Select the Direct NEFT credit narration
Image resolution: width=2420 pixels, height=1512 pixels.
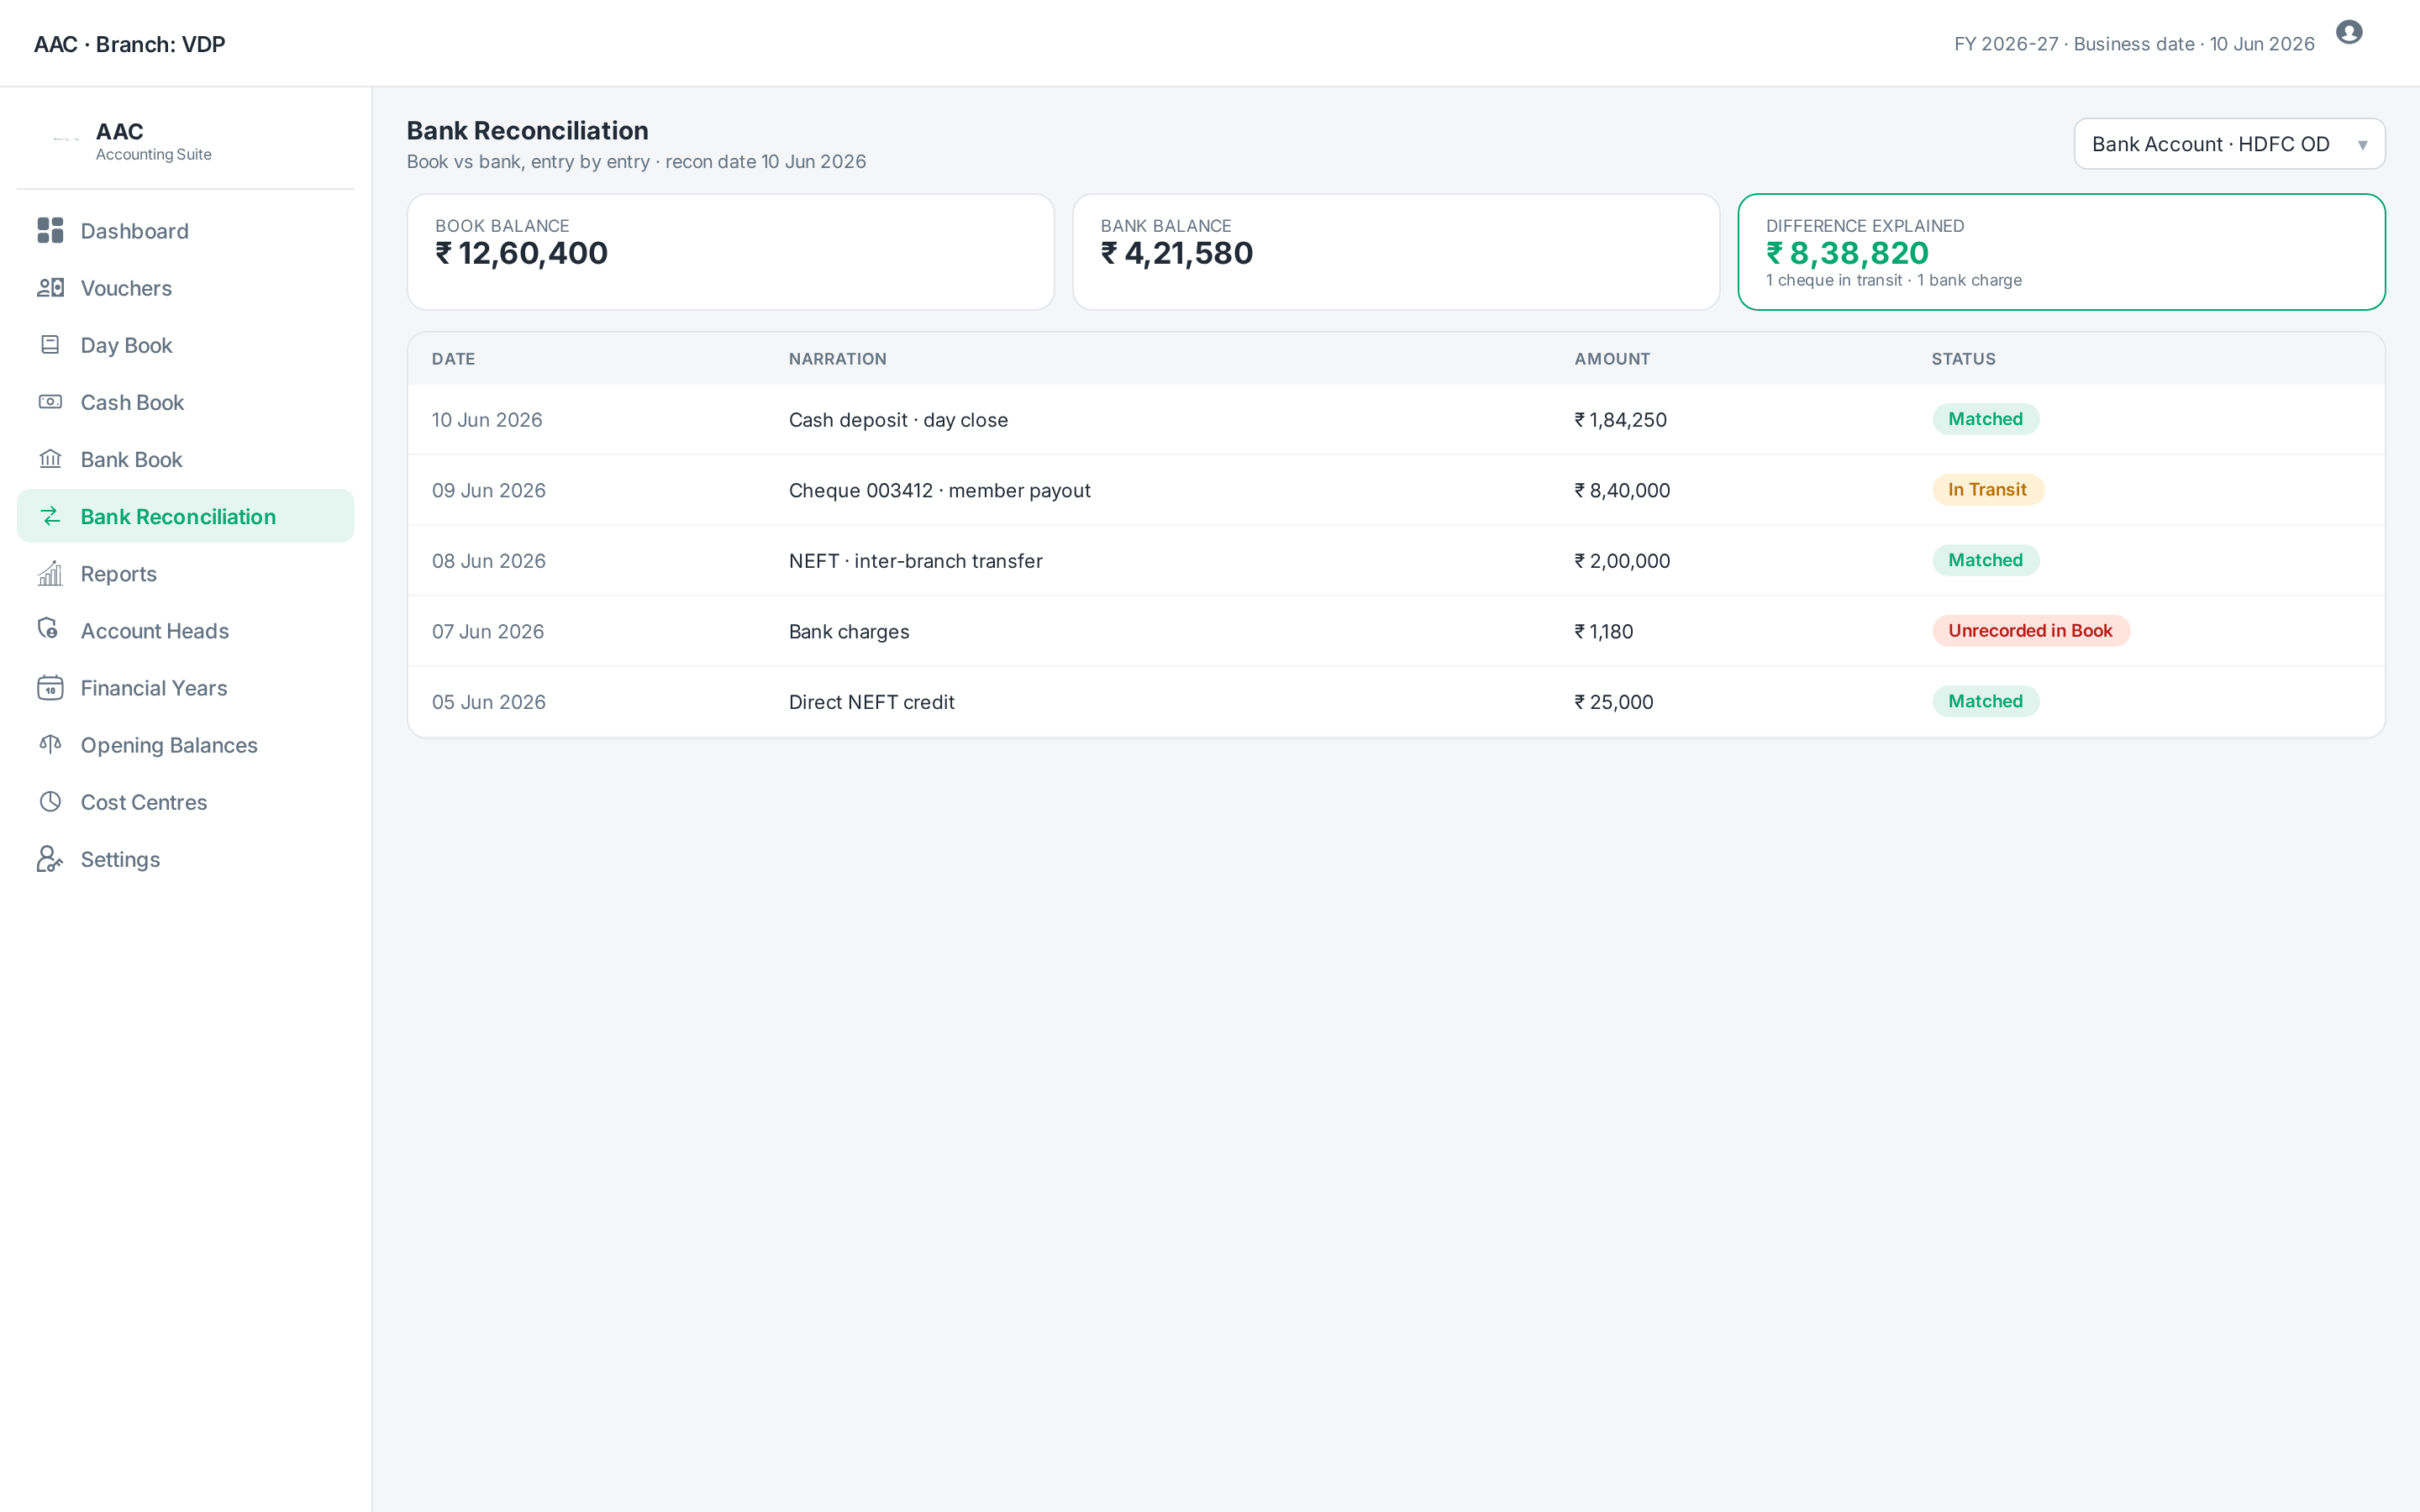tap(871, 702)
